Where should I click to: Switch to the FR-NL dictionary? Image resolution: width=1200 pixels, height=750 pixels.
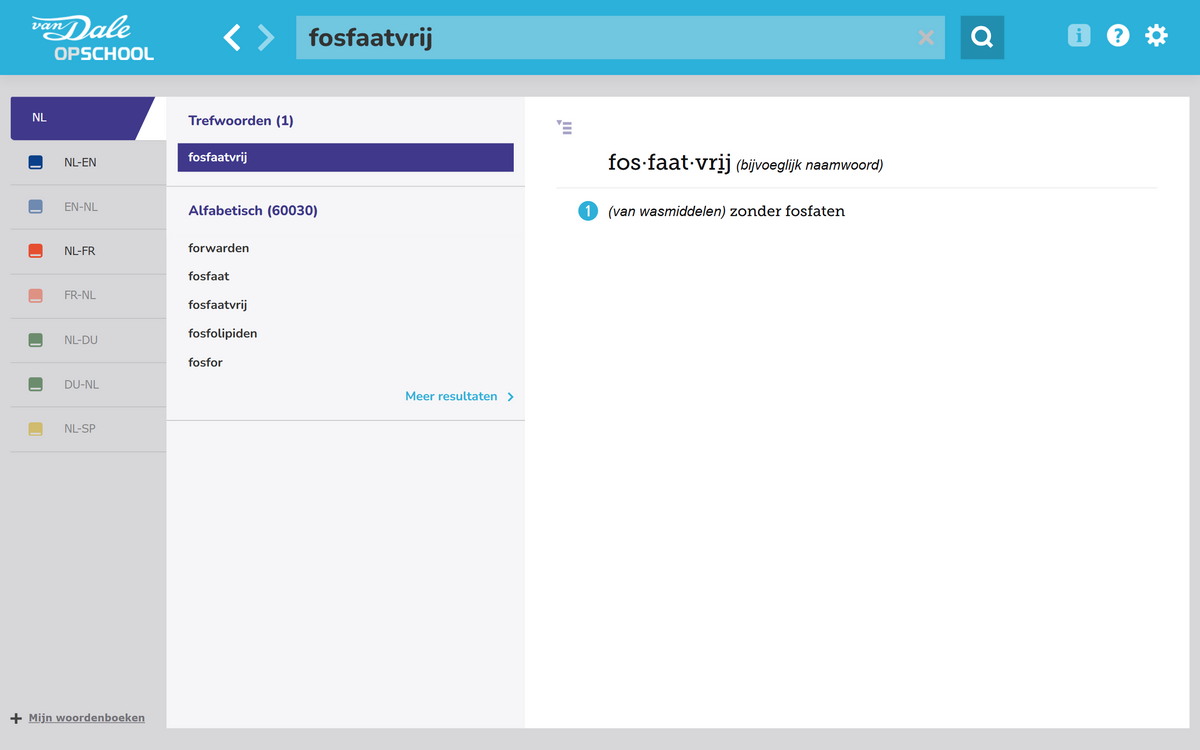88,296
